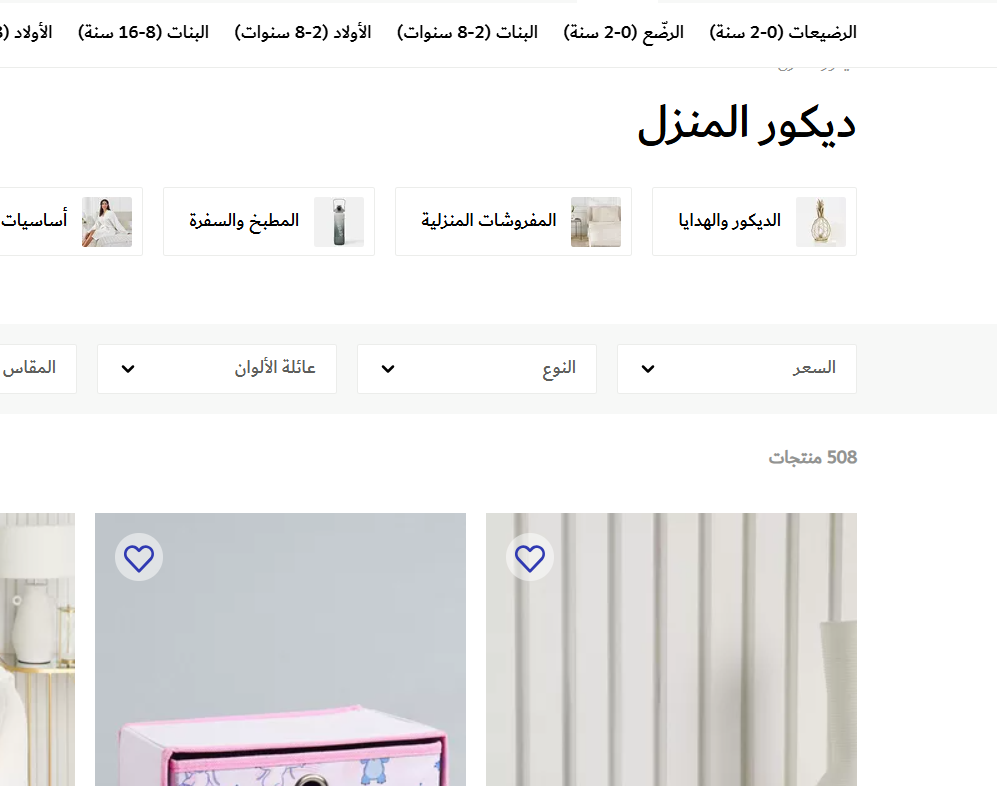
Task: Open المفروشات المنزلية category
Action: click(x=513, y=221)
